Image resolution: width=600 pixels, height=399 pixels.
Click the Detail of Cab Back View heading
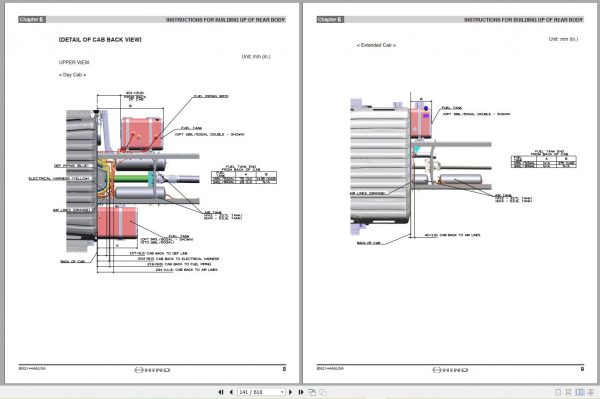click(x=100, y=39)
